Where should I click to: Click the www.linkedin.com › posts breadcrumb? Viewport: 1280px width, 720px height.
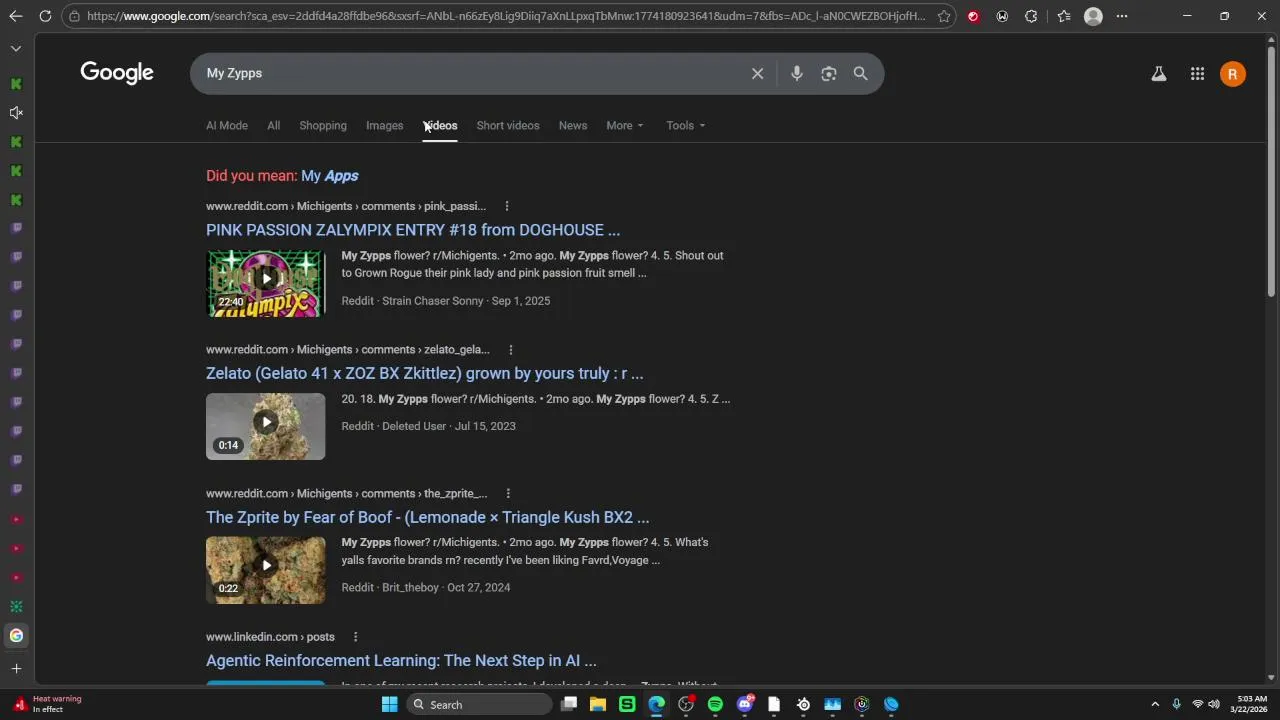(270, 637)
